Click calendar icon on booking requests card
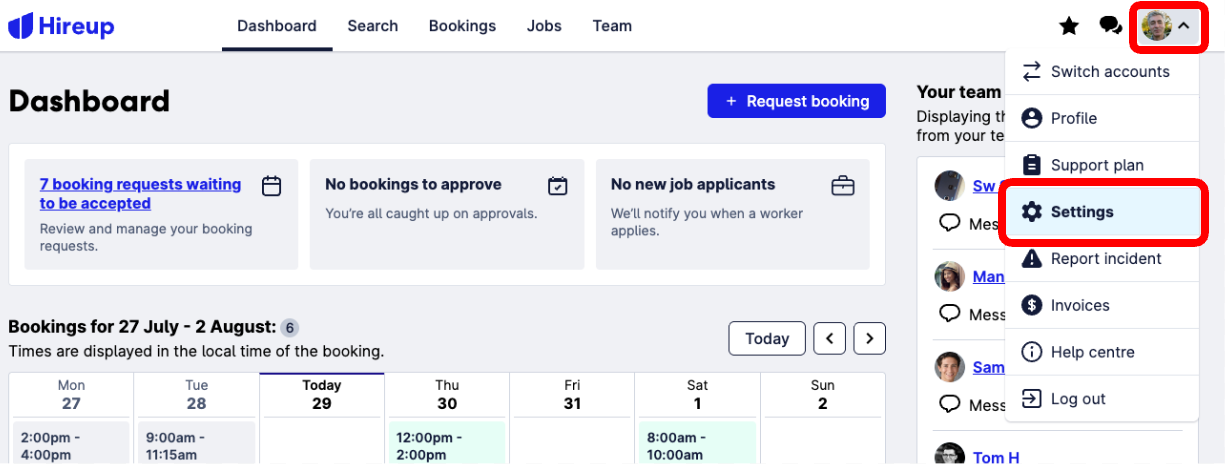1225x464 pixels. [271, 186]
